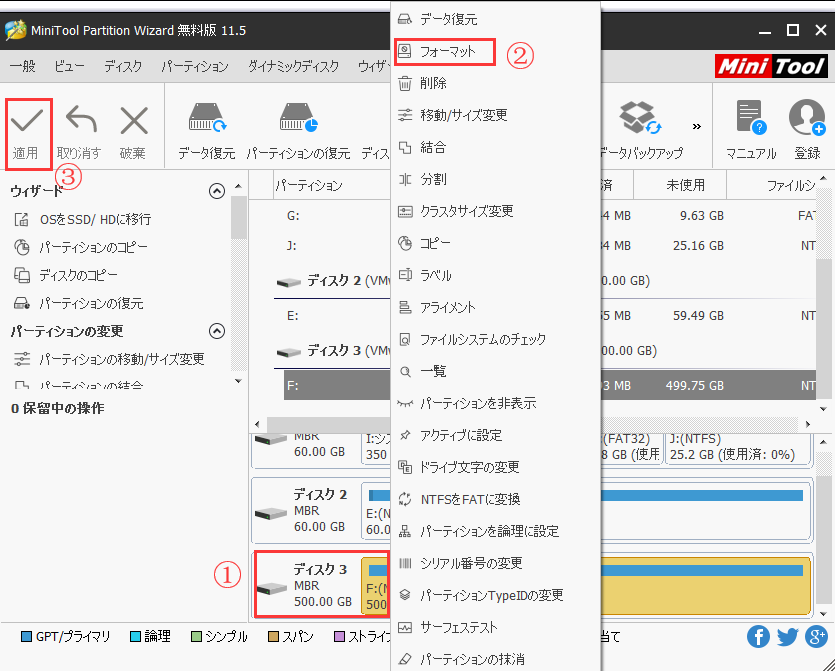This screenshot has height=671, width=835.
Task: Expand the toolbar overflow arrows
Action: point(697,127)
